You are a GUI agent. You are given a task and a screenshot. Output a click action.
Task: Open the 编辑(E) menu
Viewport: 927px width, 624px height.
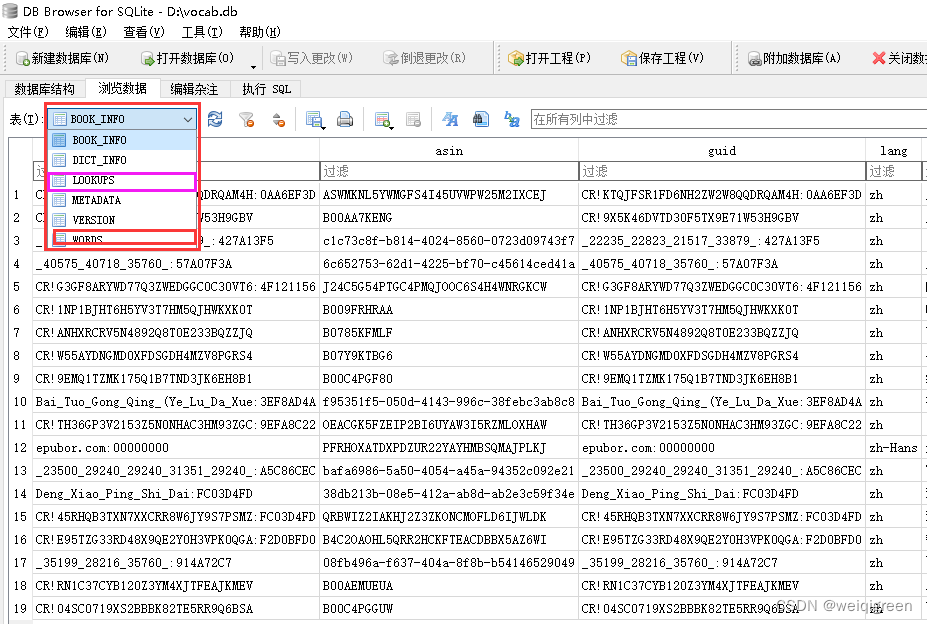click(86, 32)
